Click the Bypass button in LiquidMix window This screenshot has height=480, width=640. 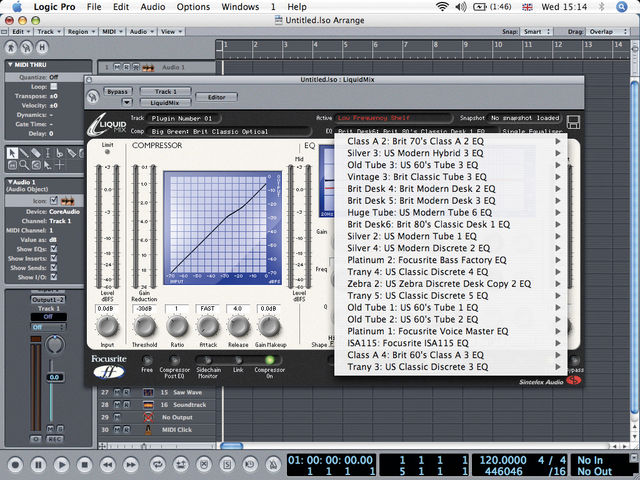click(118, 91)
